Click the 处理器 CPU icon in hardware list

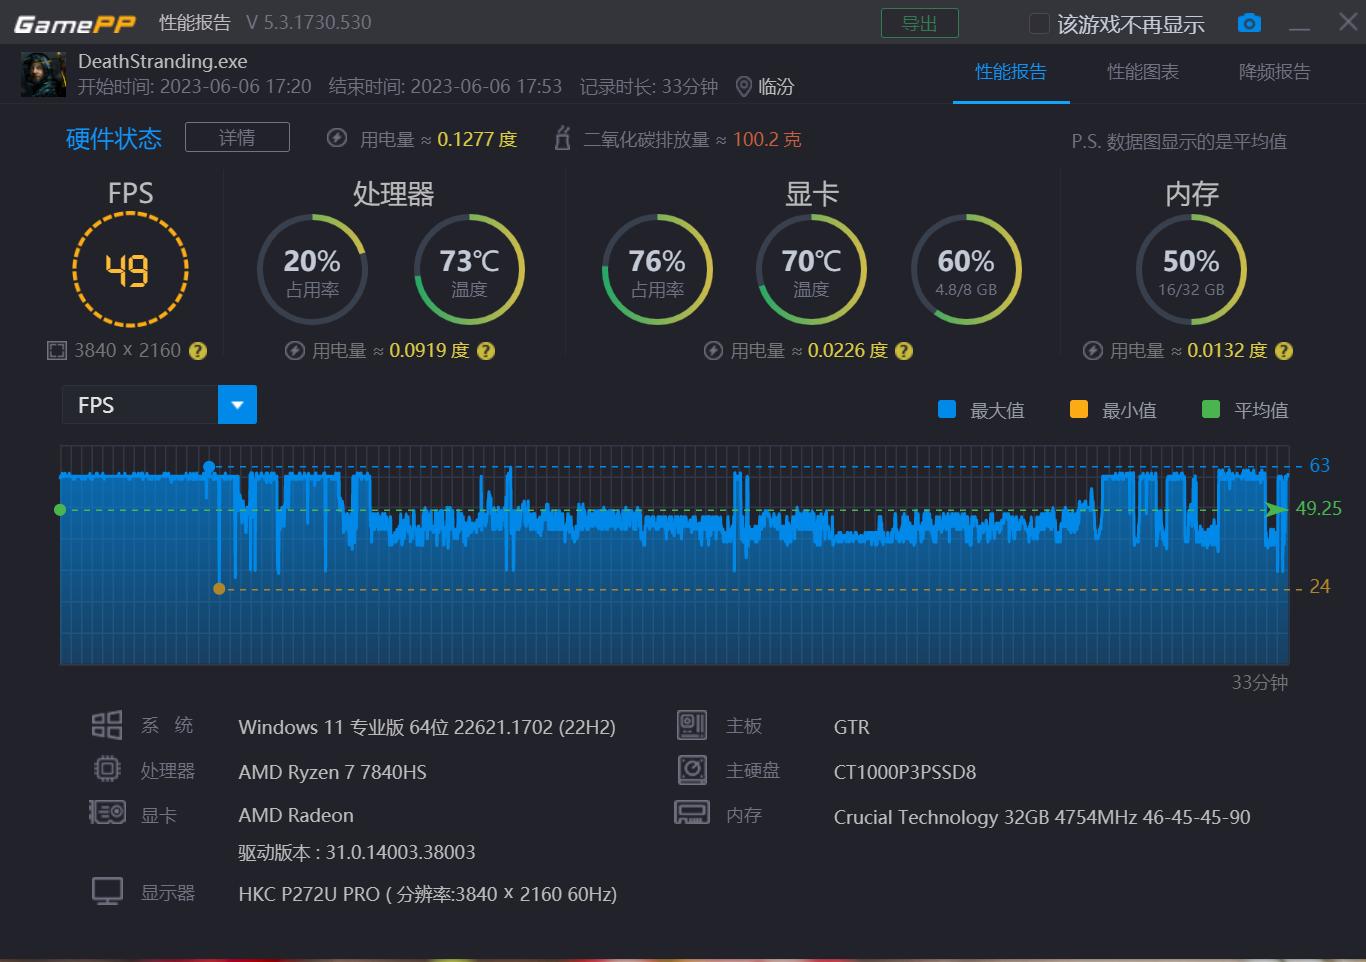(107, 769)
